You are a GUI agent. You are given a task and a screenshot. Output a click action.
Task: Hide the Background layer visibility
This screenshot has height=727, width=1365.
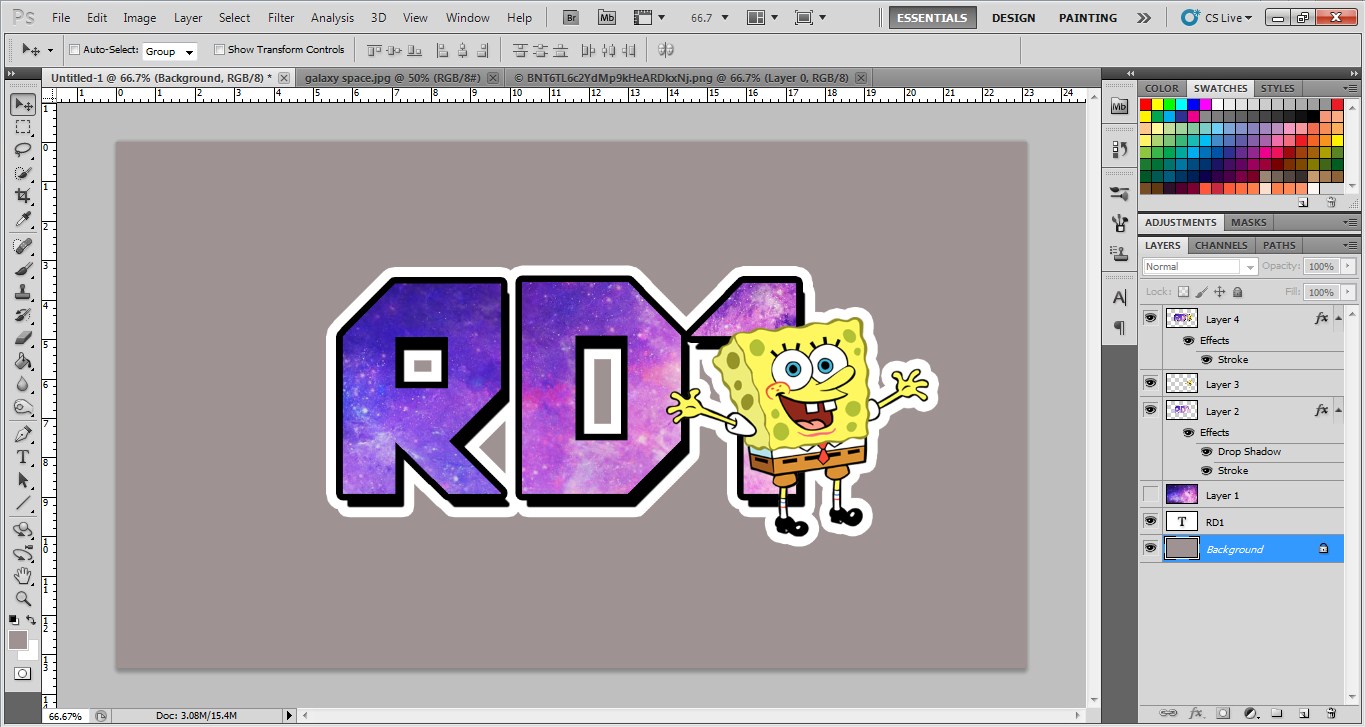coord(1150,548)
